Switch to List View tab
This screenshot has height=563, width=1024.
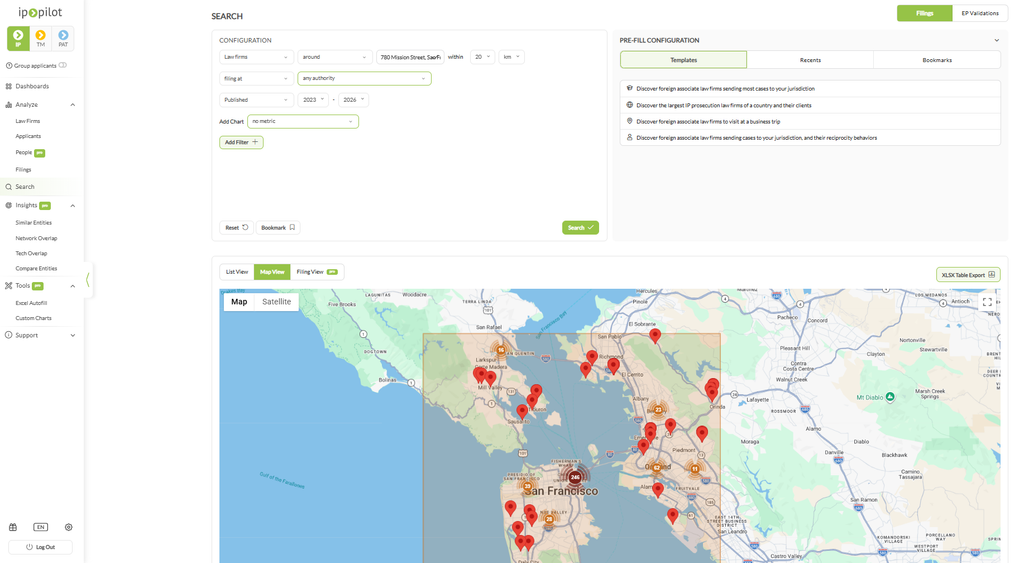(x=236, y=272)
